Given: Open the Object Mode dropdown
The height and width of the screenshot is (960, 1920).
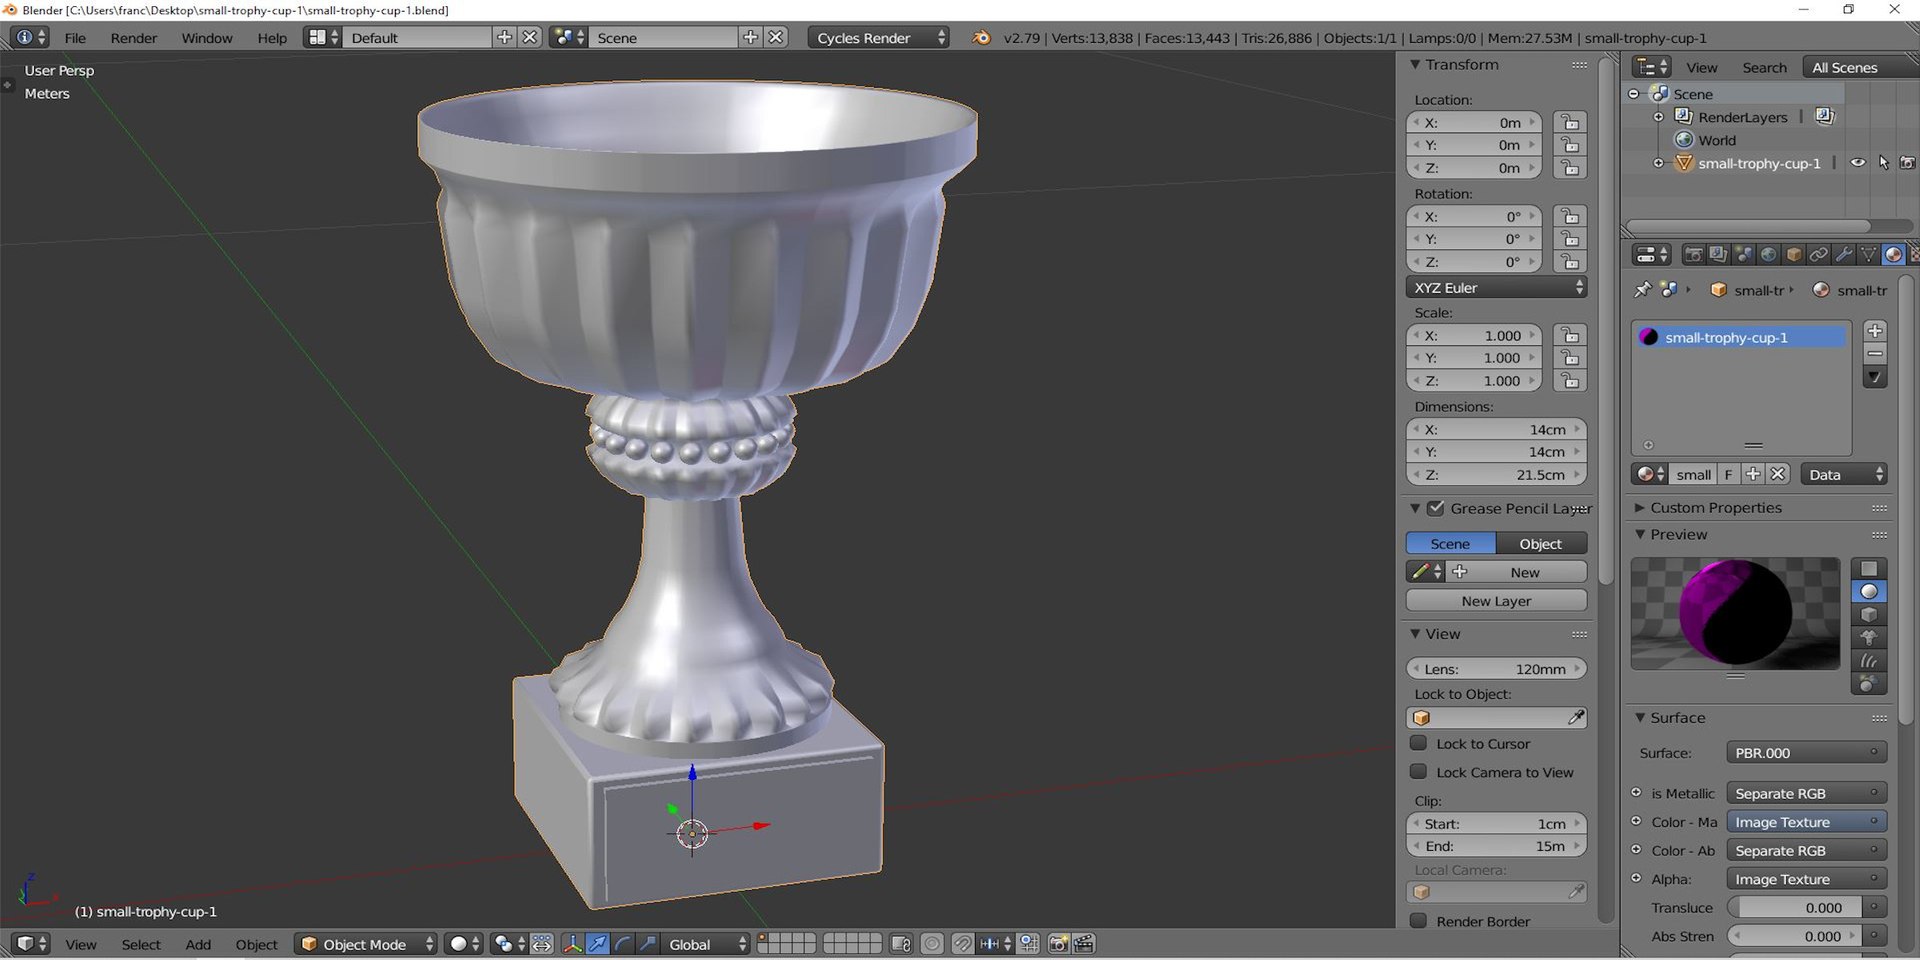Looking at the screenshot, I should [x=366, y=944].
